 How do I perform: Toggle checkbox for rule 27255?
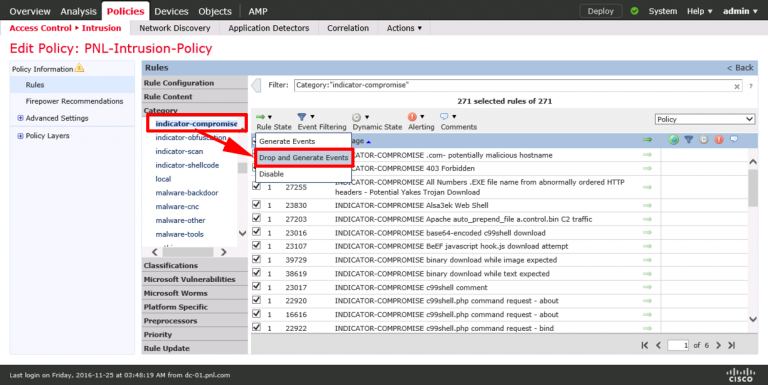pyautogui.click(x=256, y=186)
